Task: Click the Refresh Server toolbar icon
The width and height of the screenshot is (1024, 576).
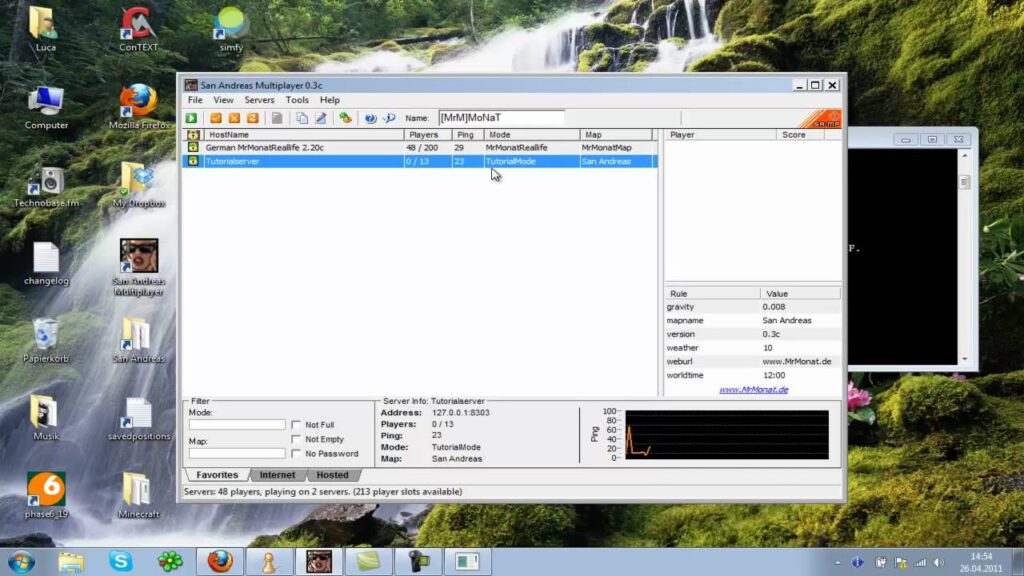Action: click(252, 118)
